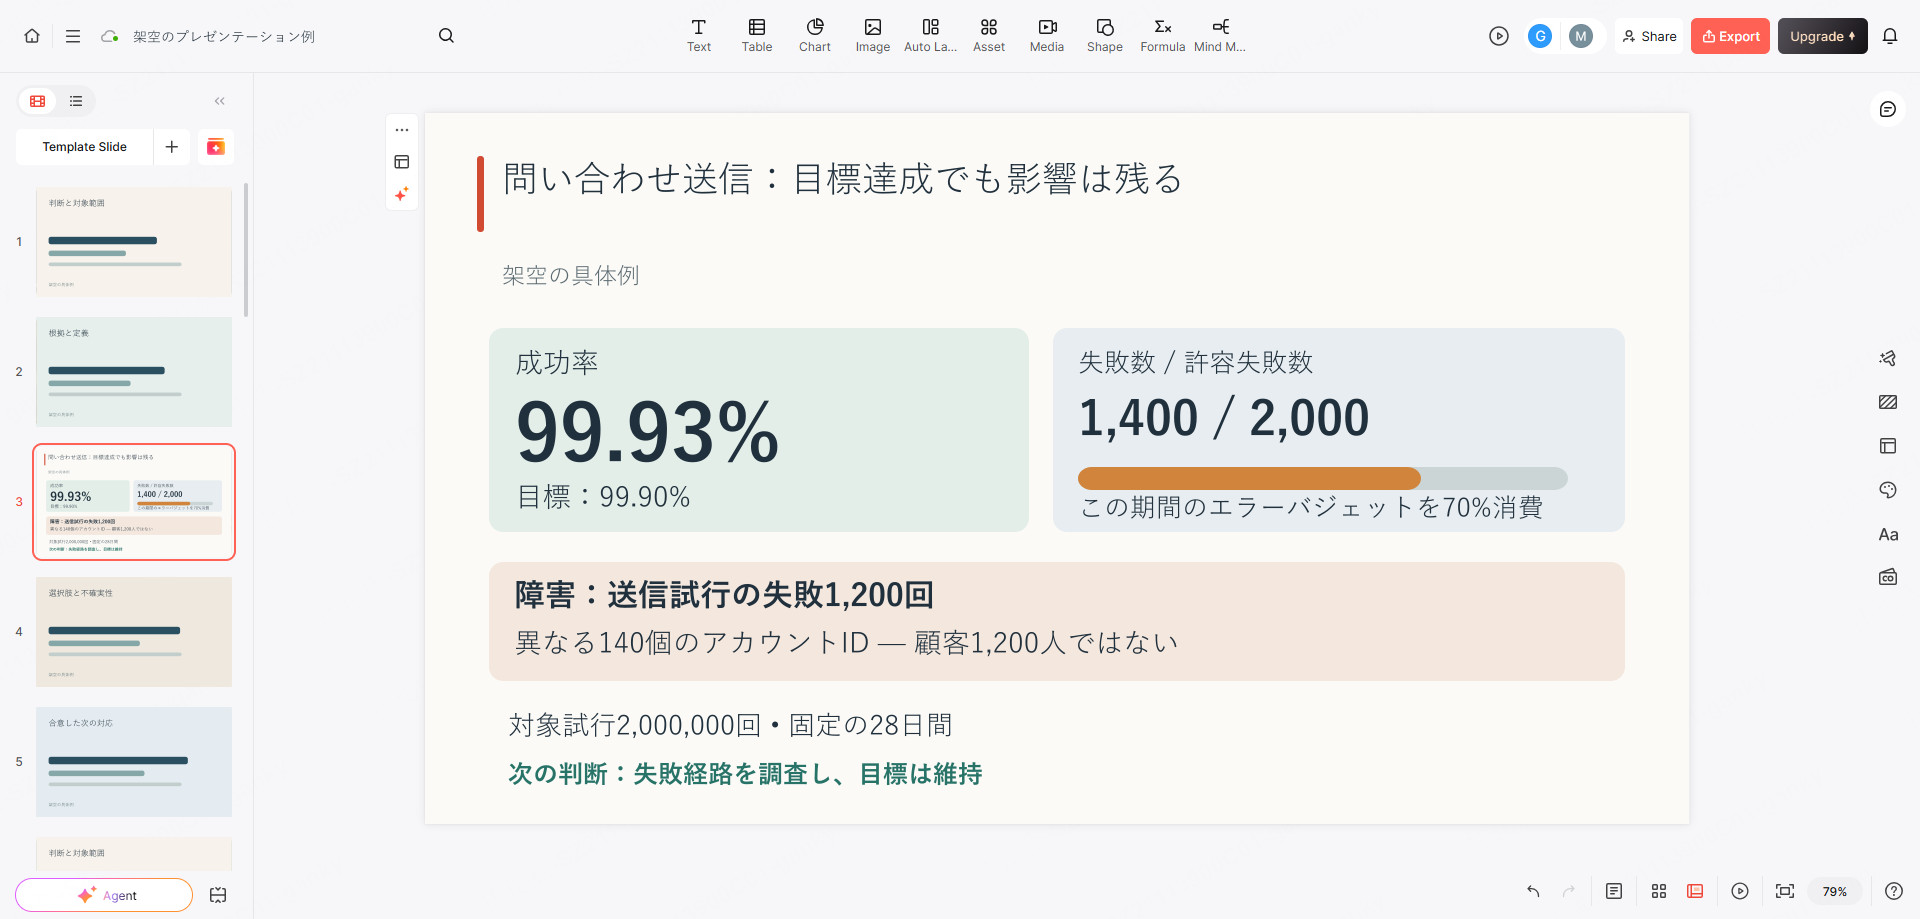Select slide 4 thumbnail
The width and height of the screenshot is (1920, 919).
(134, 632)
